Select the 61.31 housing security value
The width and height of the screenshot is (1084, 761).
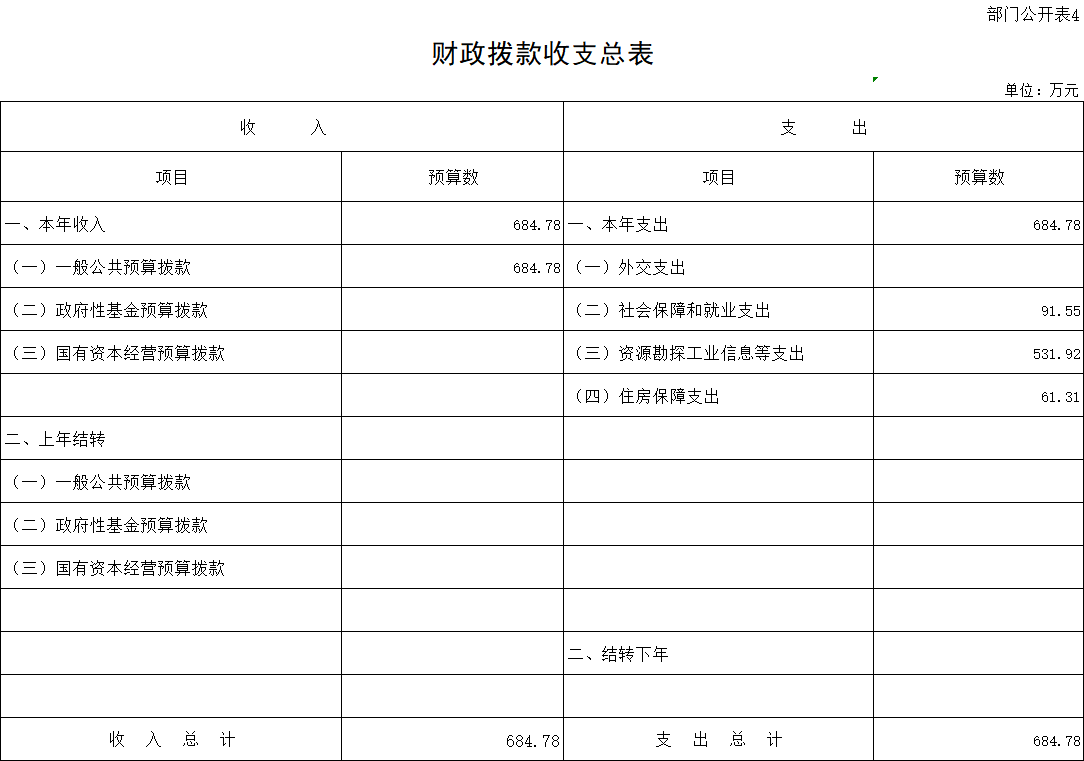pos(1059,397)
